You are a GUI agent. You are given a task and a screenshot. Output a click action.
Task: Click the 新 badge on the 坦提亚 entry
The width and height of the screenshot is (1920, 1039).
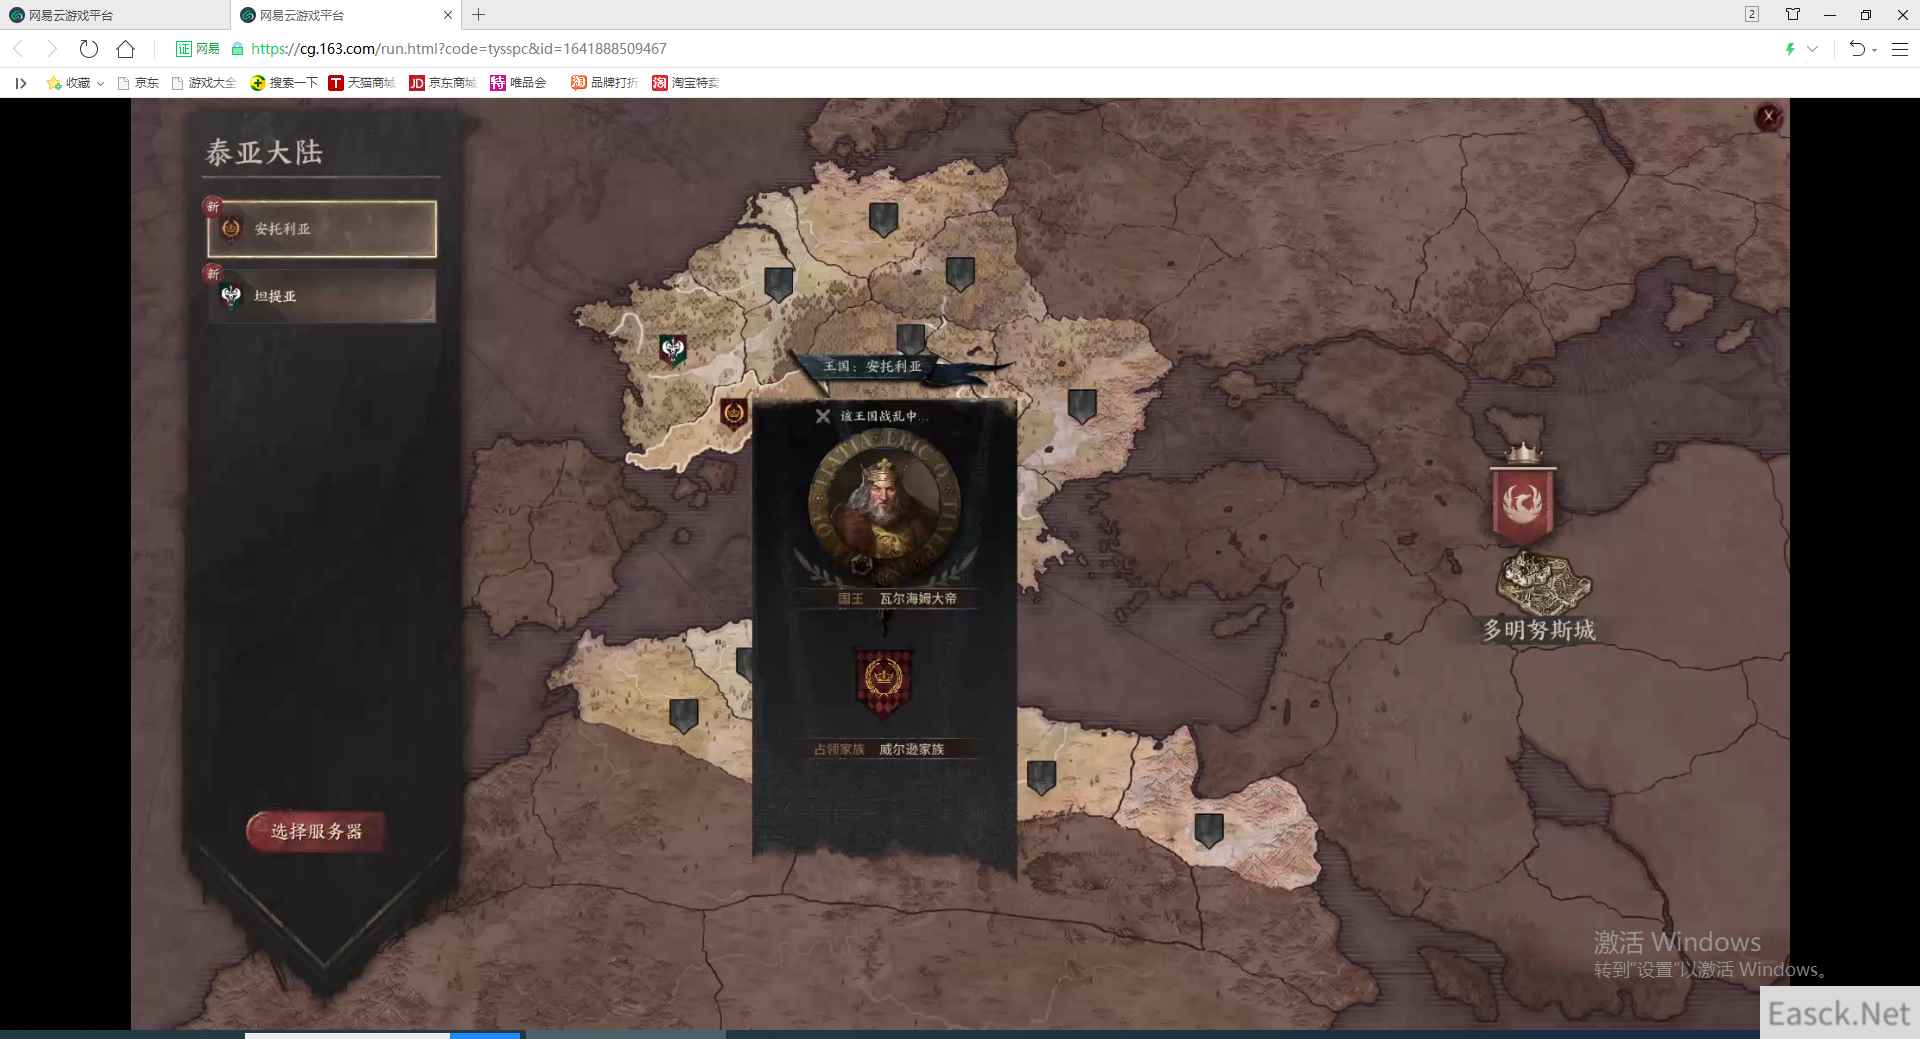pos(212,273)
